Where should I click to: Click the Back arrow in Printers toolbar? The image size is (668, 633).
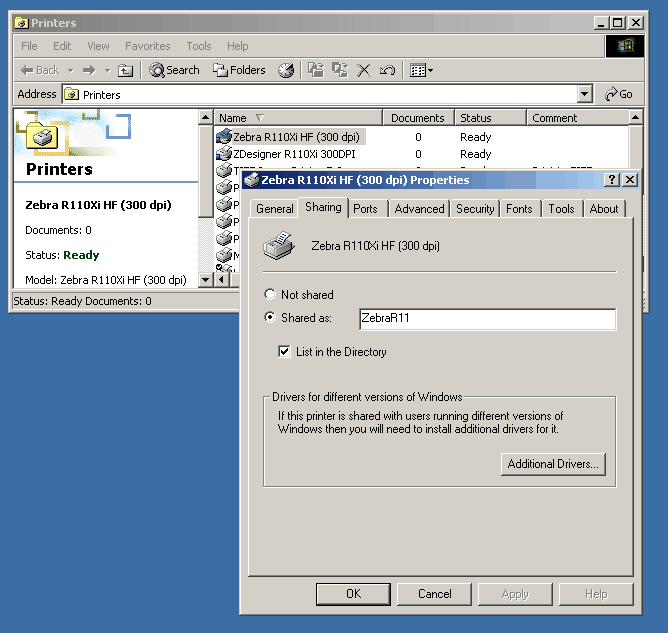point(40,70)
